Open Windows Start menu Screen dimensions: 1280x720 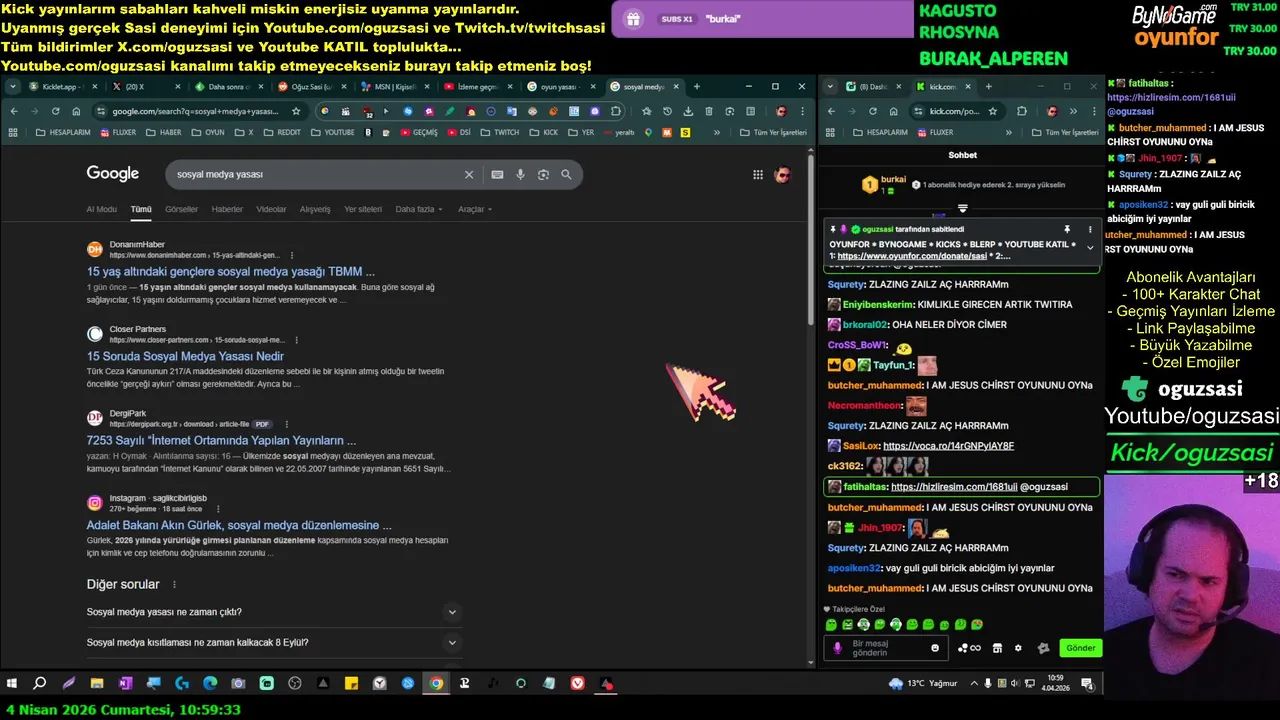point(12,683)
